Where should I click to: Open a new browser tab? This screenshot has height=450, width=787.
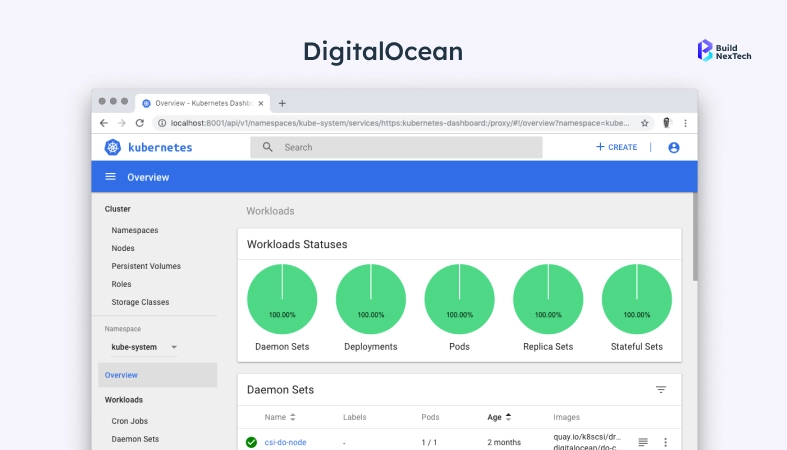coord(282,103)
